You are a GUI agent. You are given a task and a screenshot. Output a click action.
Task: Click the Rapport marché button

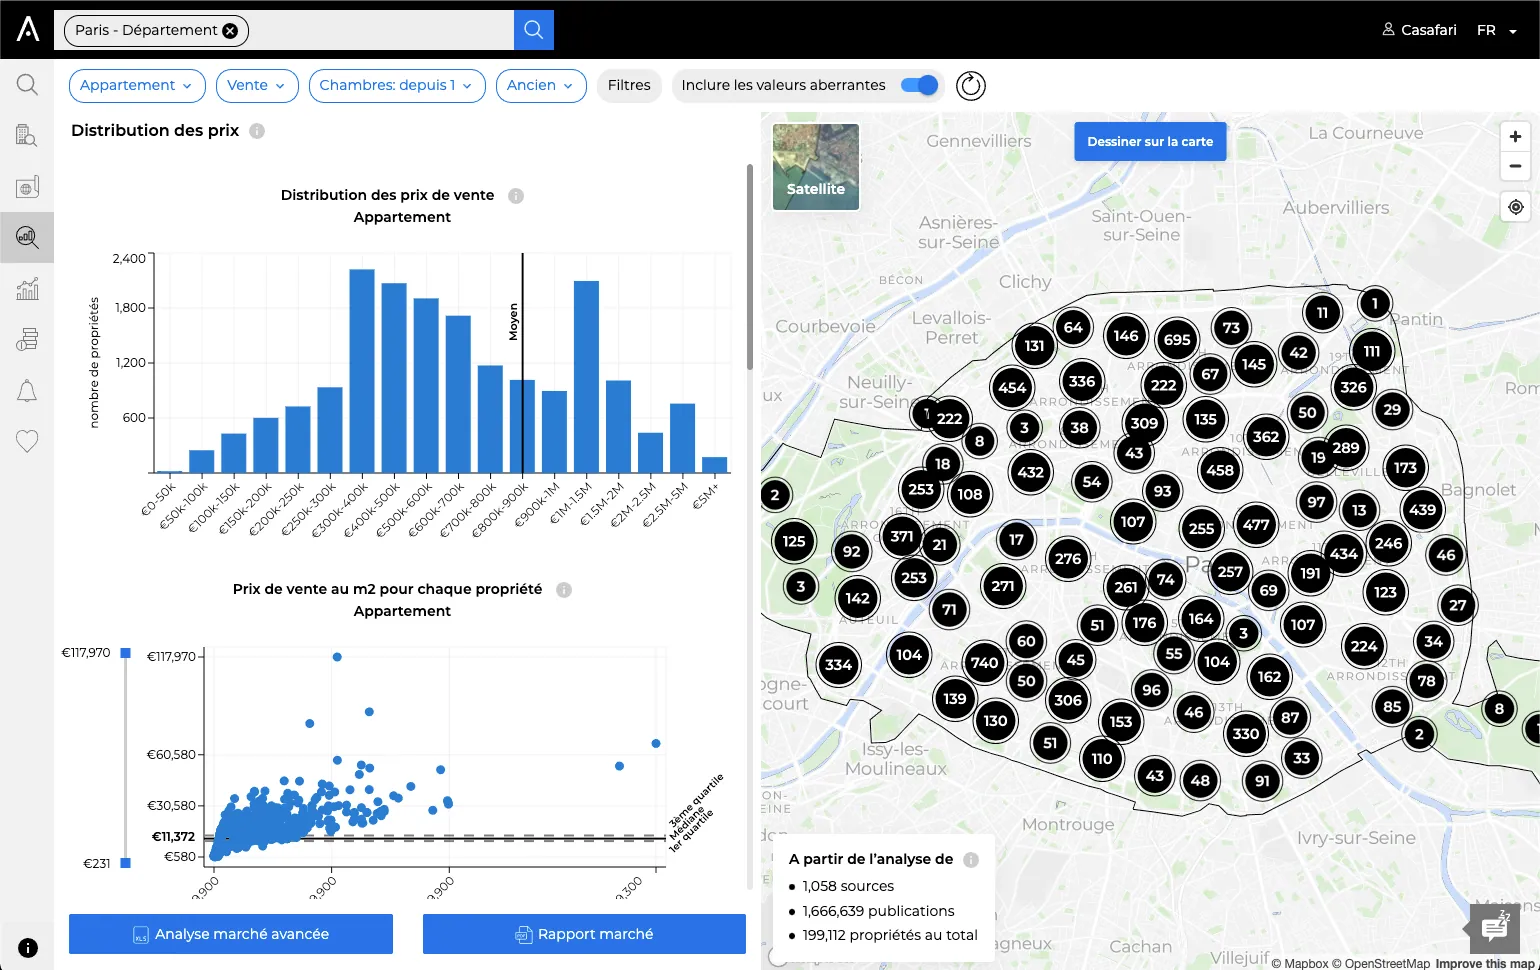coord(584,934)
